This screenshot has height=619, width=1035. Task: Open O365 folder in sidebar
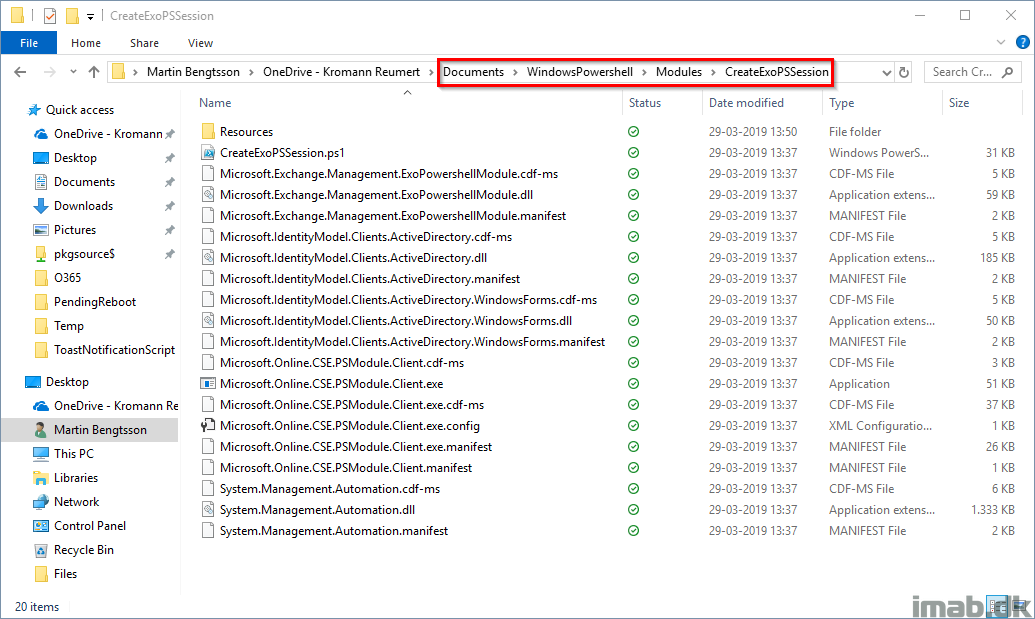click(67, 278)
